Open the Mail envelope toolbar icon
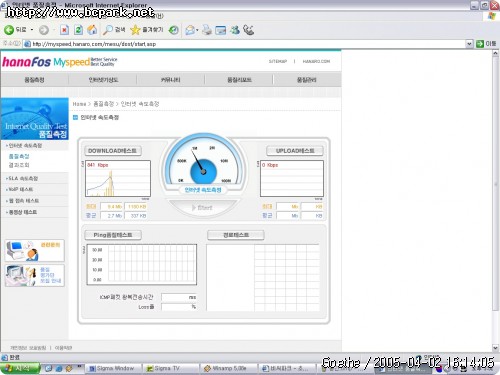 pyautogui.click(x=190, y=30)
